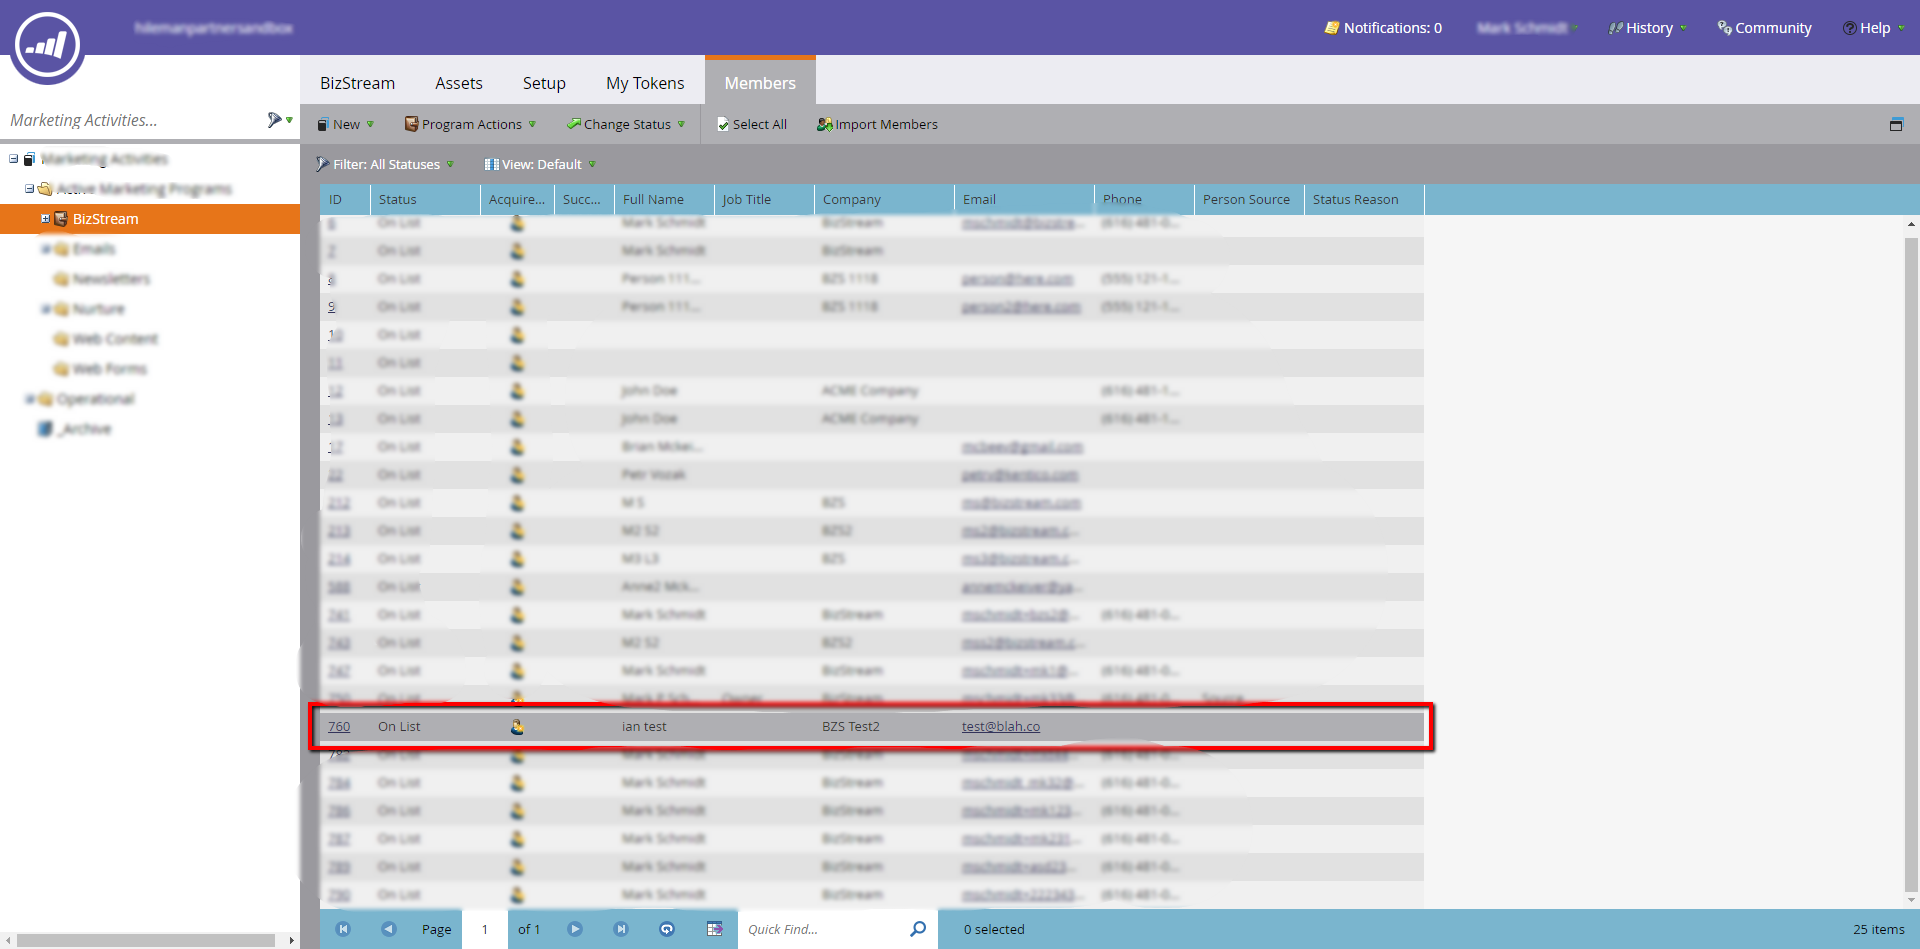Go to previous page arrow
Viewport: 1920px width, 949px height.
[389, 929]
